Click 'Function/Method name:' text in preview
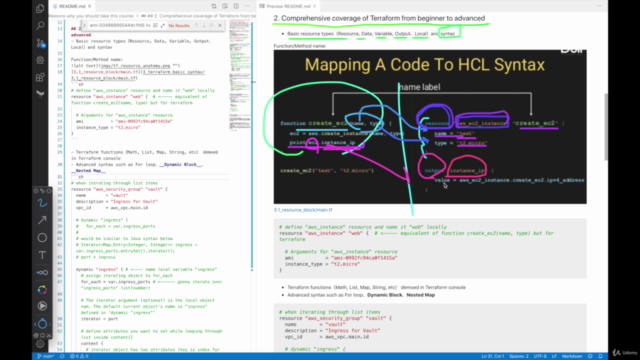The image size is (640, 360). tap(300, 46)
